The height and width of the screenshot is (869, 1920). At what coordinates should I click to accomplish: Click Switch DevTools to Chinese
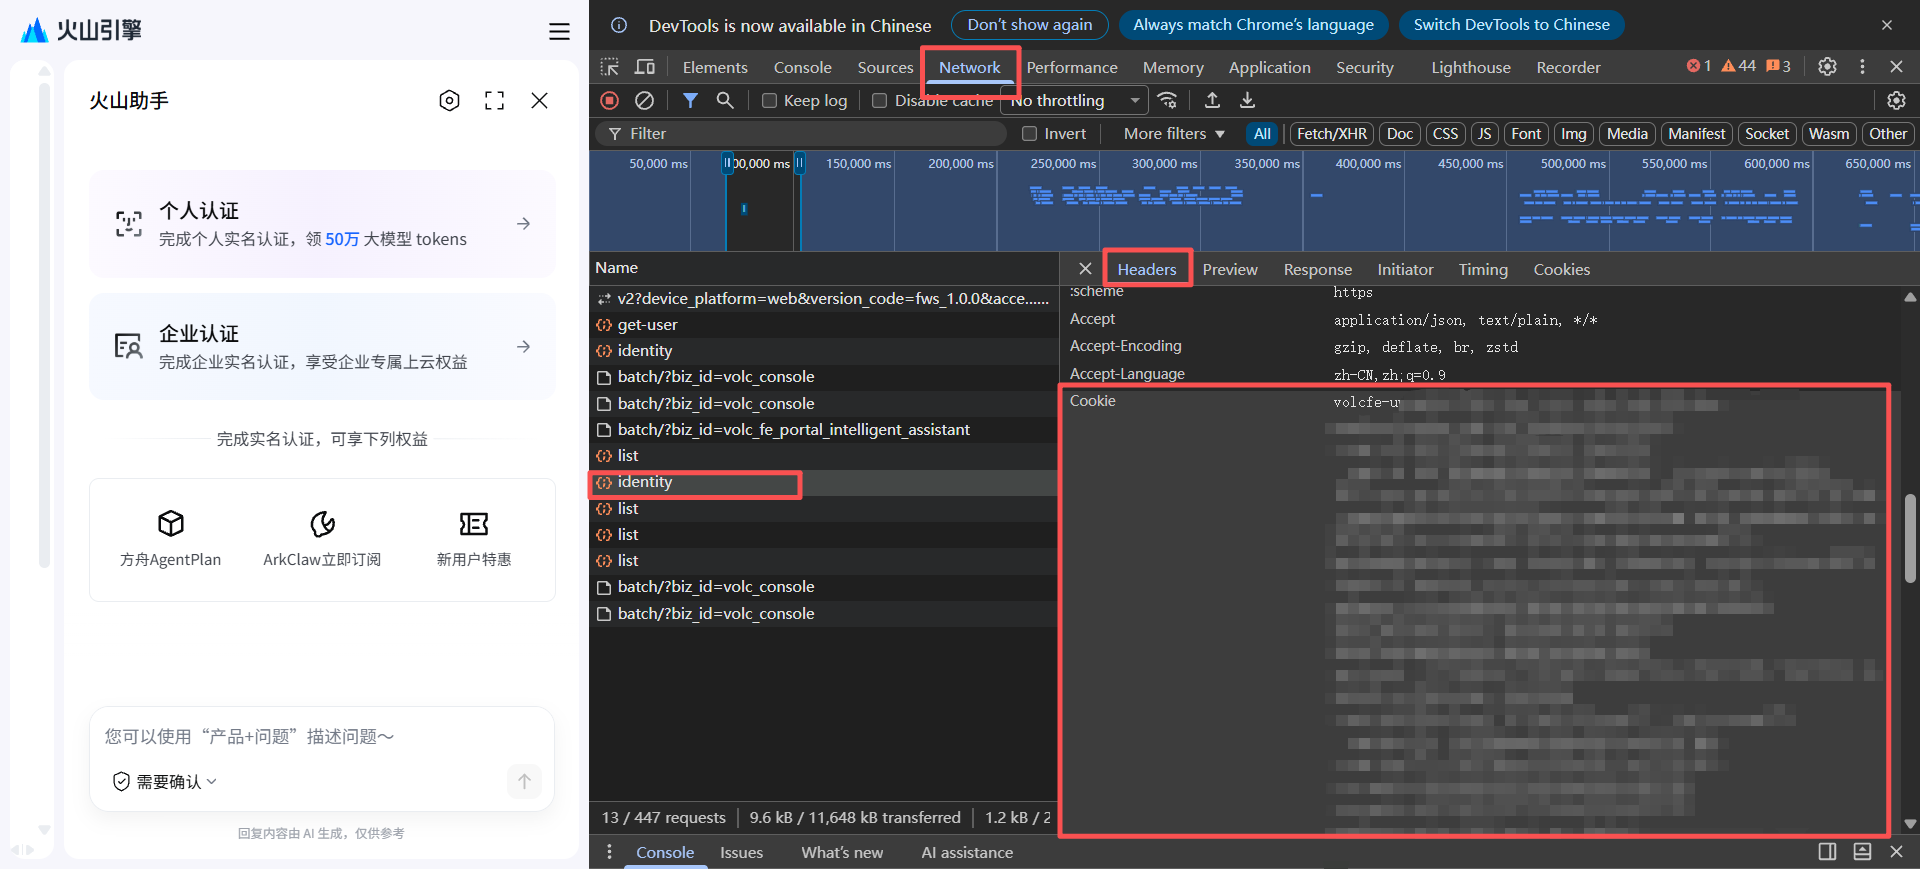click(1511, 25)
